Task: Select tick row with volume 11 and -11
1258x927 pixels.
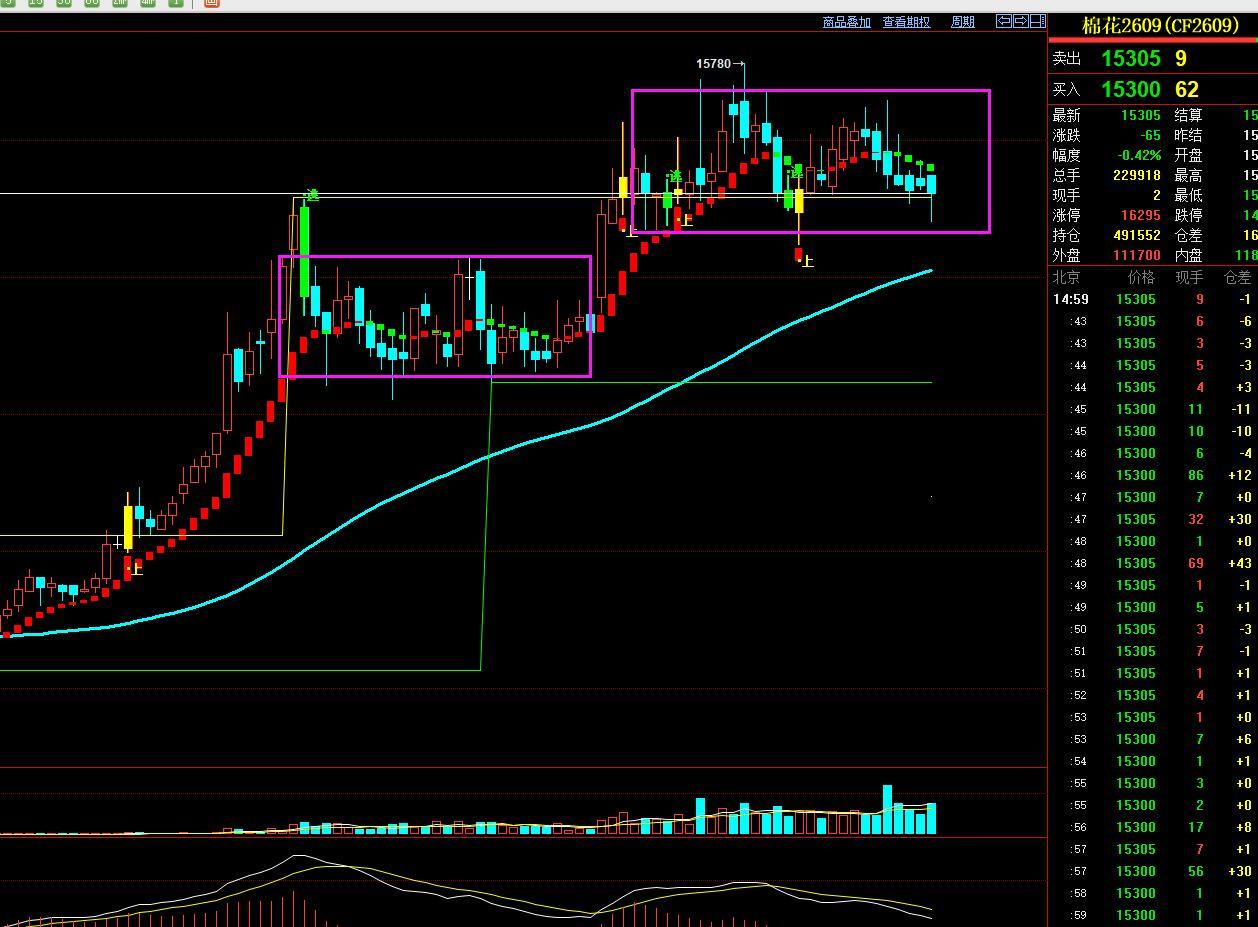Action: [x=1153, y=409]
